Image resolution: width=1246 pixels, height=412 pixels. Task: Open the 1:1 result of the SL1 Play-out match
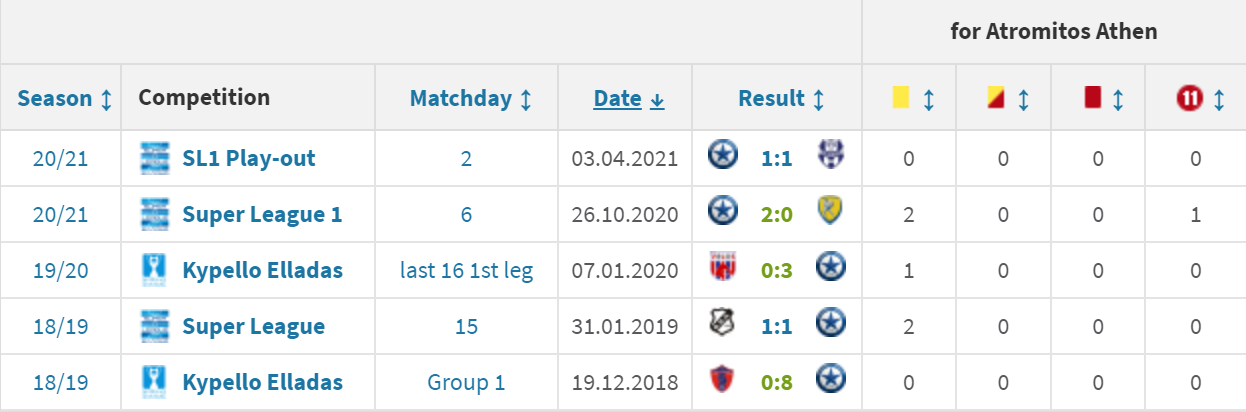(776, 158)
